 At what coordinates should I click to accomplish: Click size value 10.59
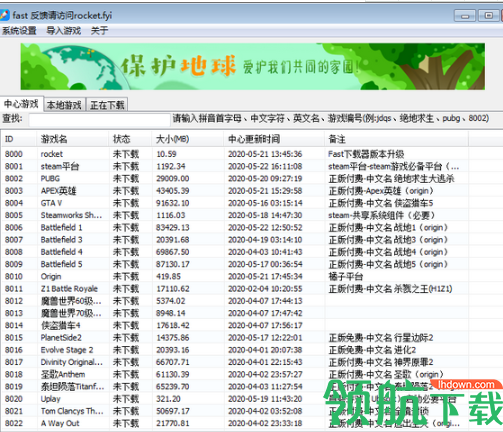point(166,154)
